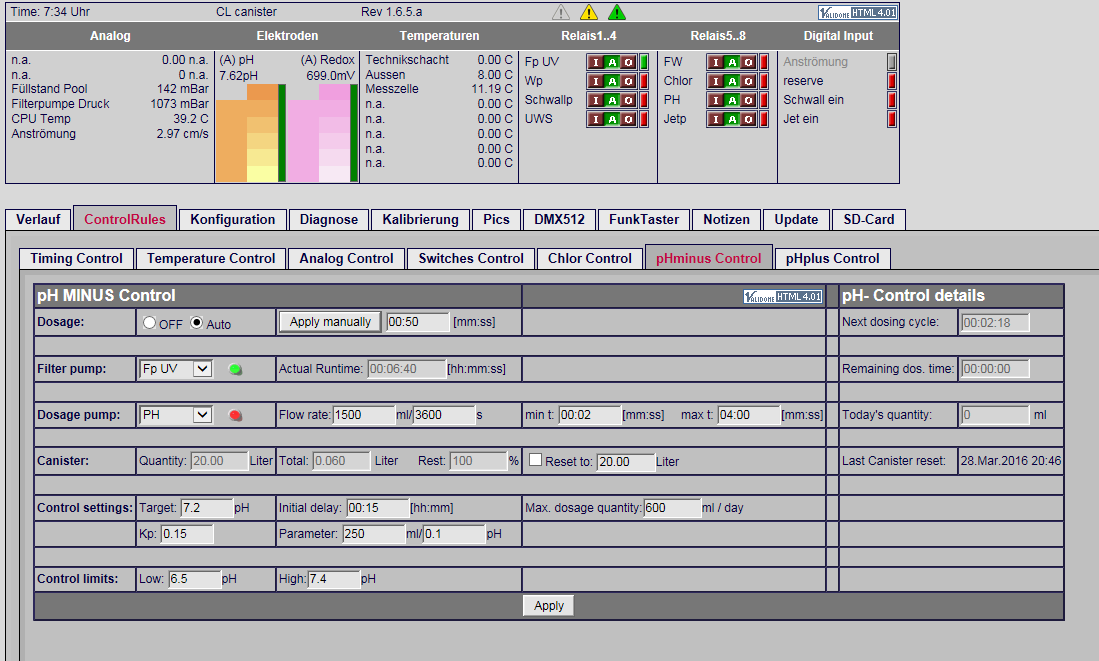Image resolution: width=1099 pixels, height=661 pixels.
Task: Click the green Fp UV relay status LED
Action: (644, 62)
